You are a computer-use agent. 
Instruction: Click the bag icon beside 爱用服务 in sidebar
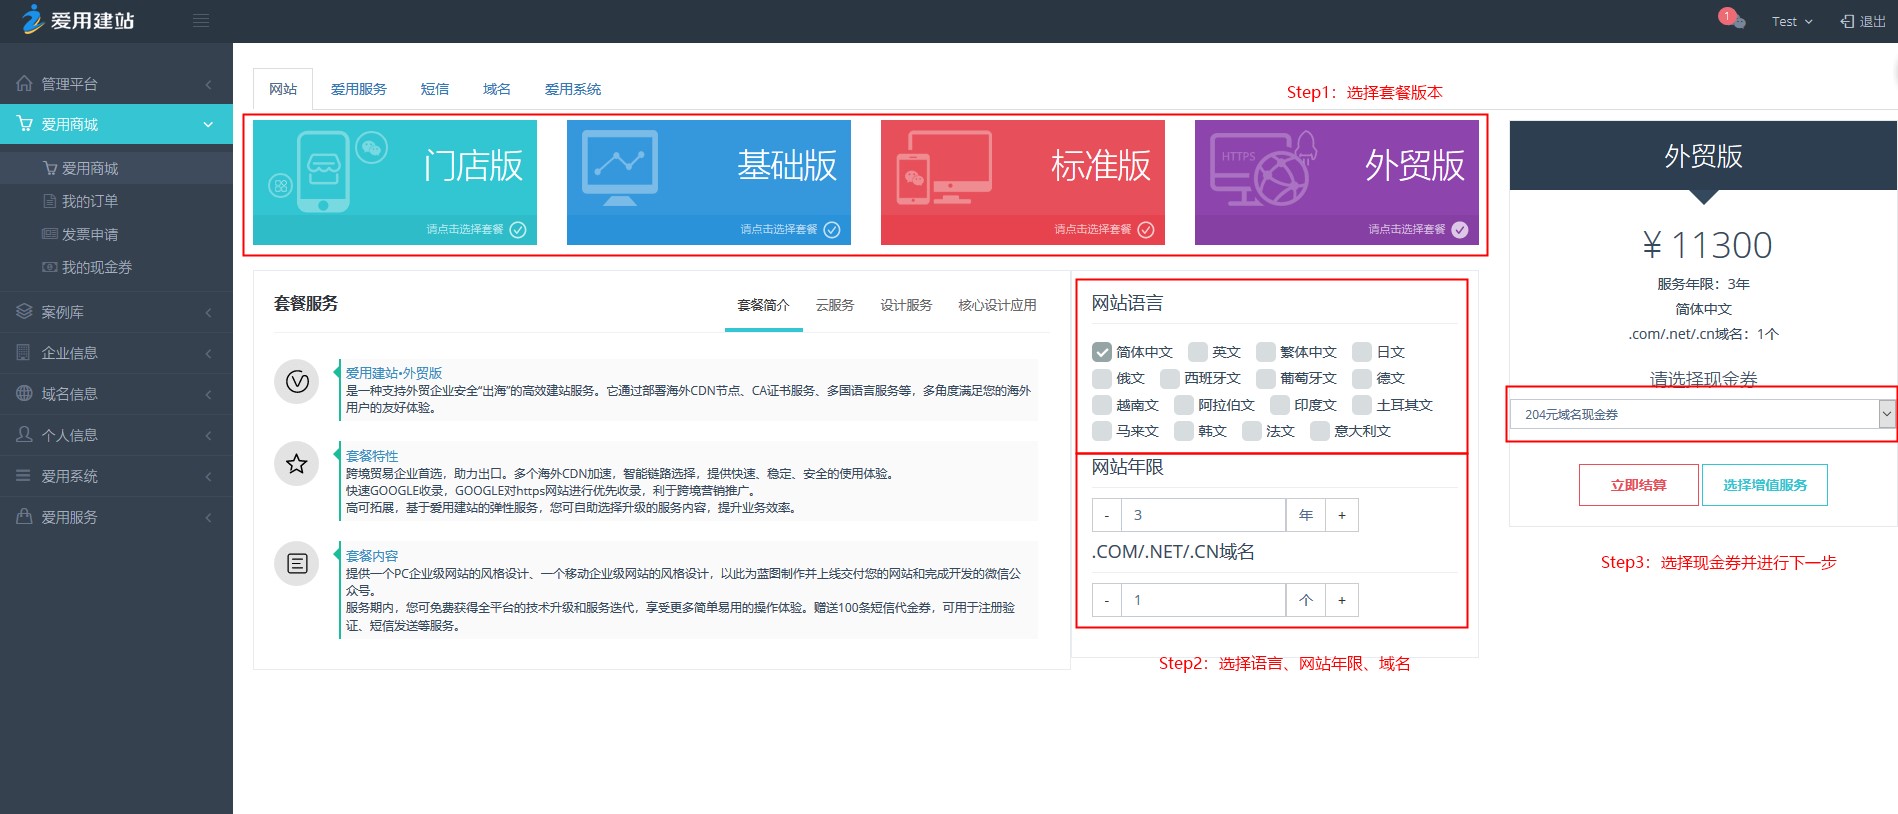pos(24,517)
